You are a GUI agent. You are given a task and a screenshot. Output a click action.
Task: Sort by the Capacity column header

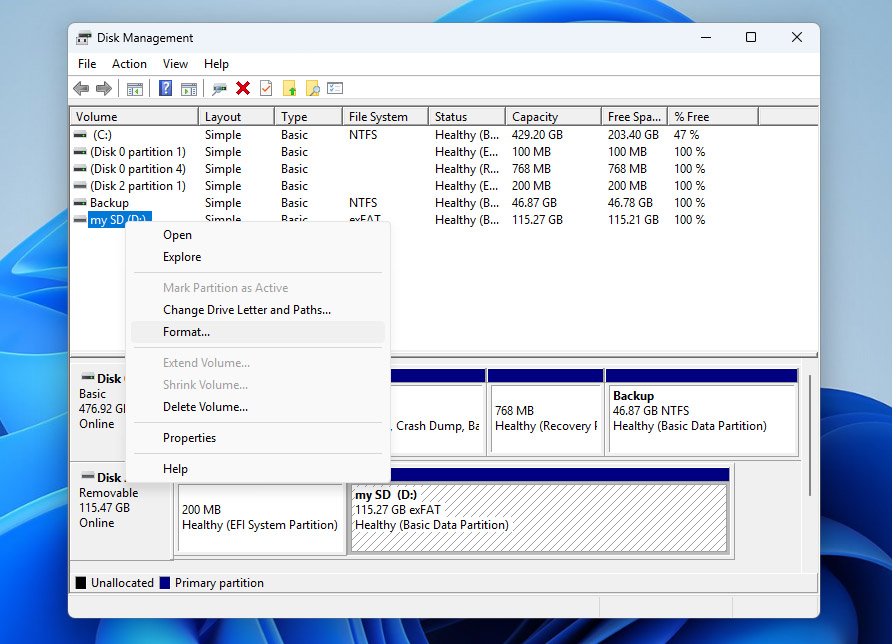point(553,117)
